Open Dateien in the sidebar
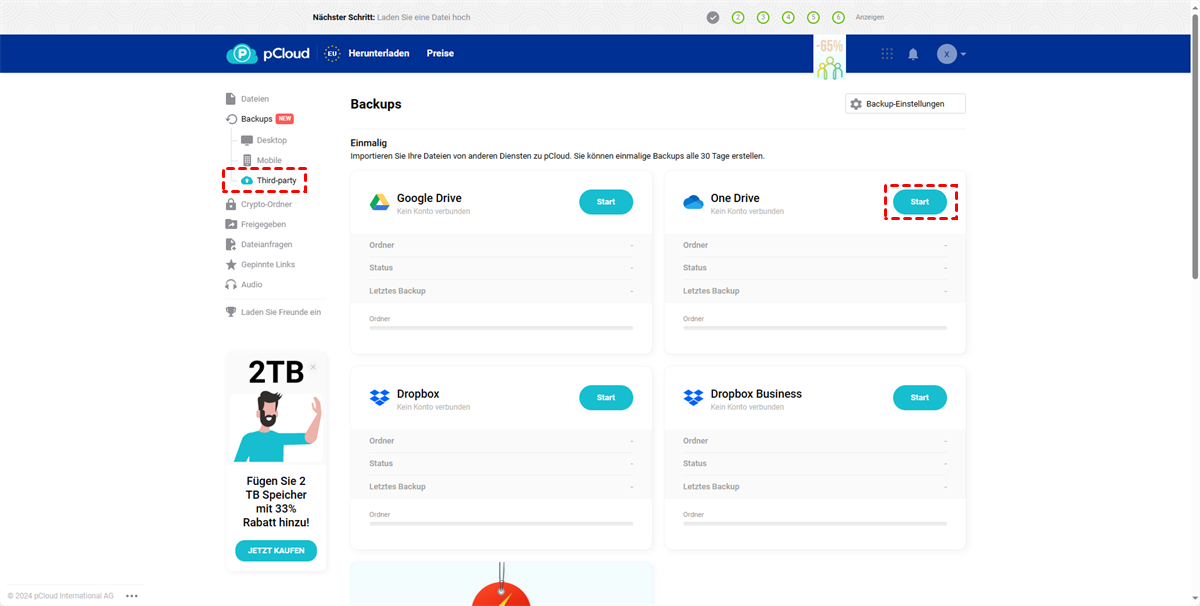Viewport: 1200px width, 606px height. click(248, 99)
